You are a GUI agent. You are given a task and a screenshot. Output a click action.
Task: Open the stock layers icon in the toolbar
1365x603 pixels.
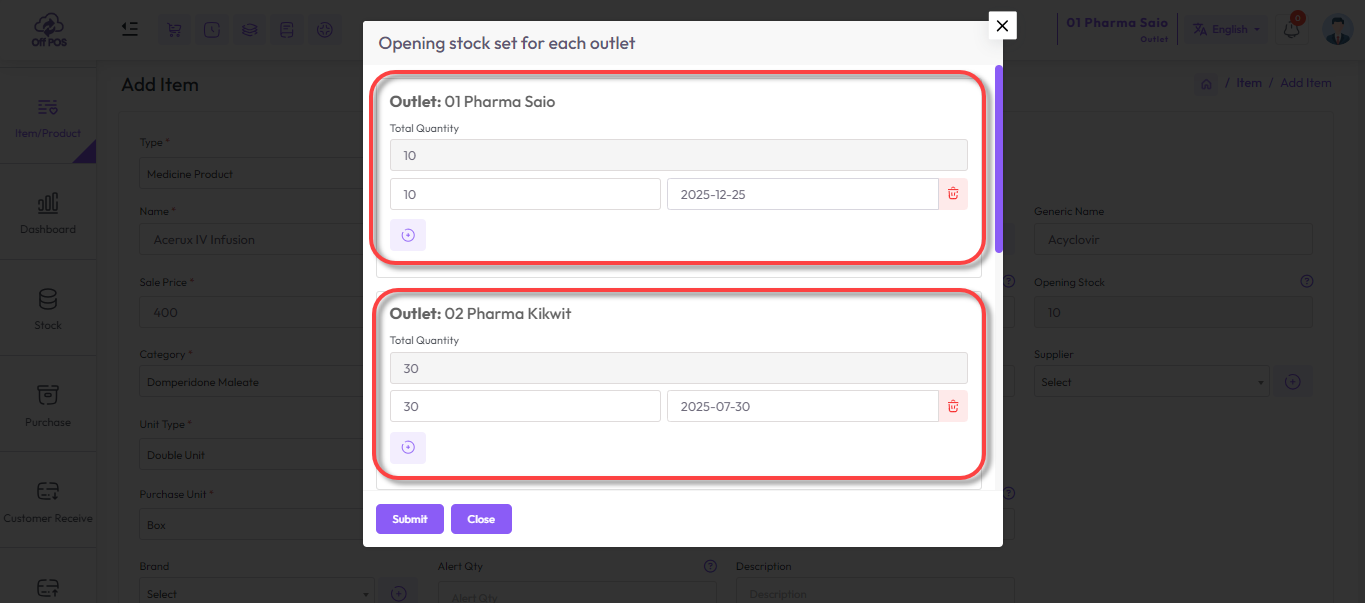pos(249,29)
